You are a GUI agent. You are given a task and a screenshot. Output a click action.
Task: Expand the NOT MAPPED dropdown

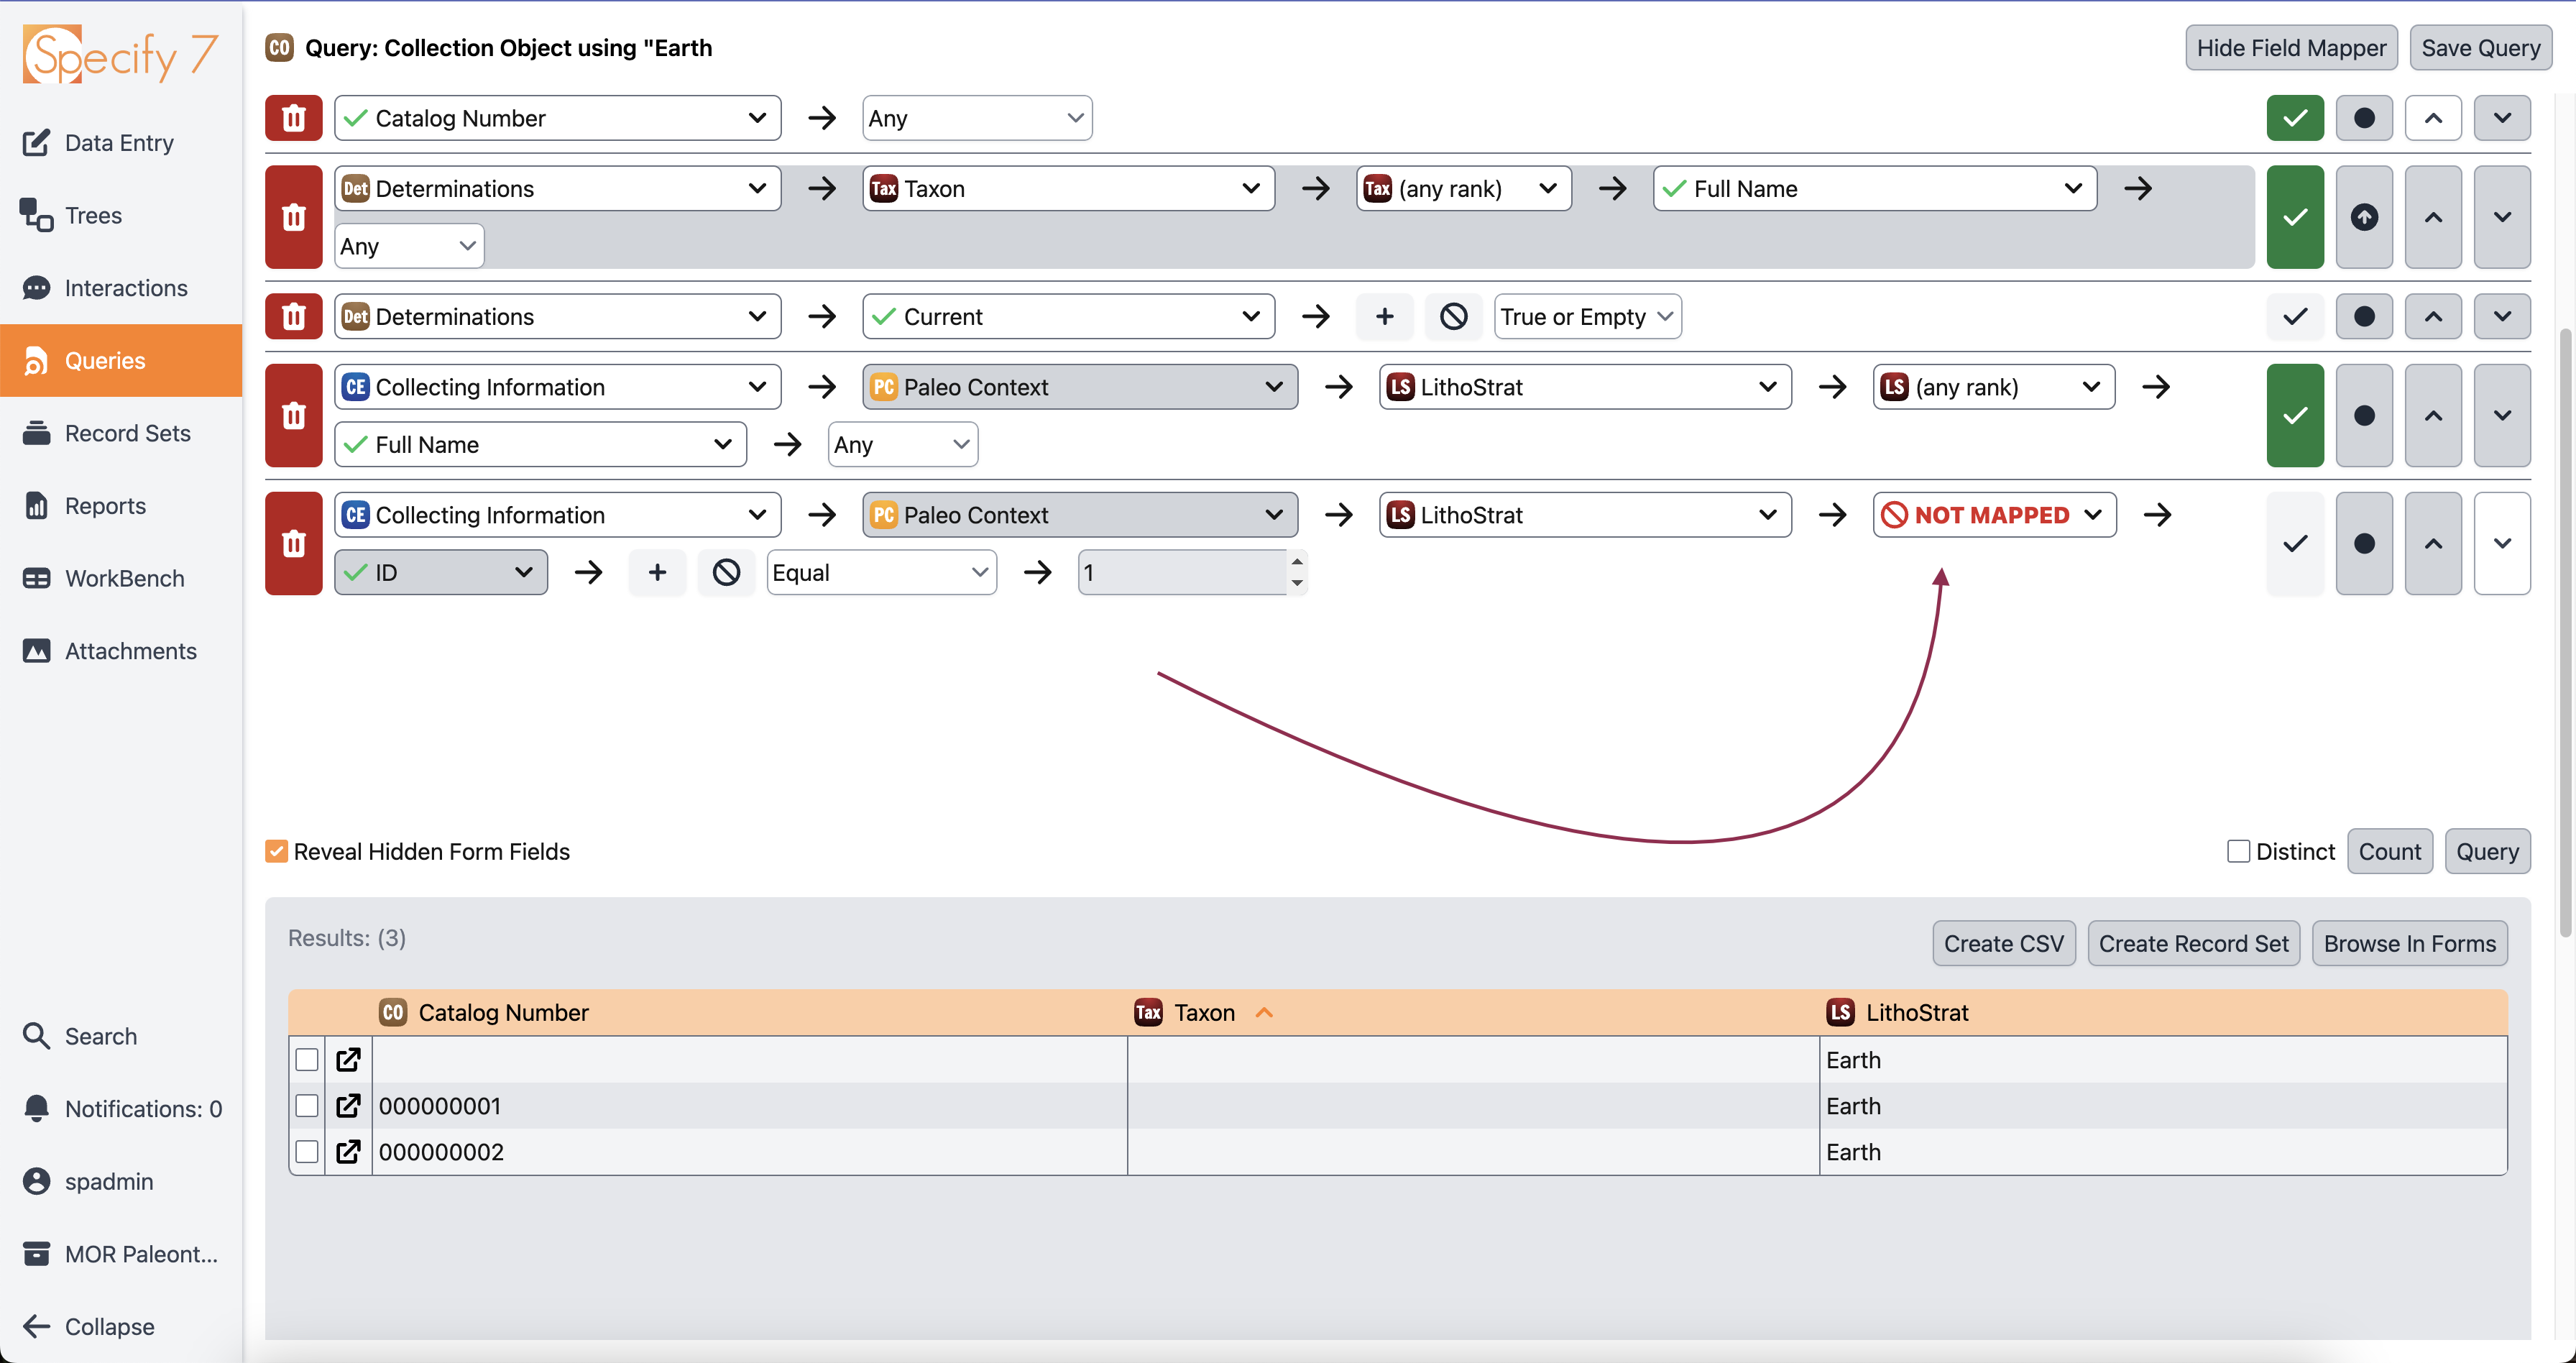[x=1994, y=514]
